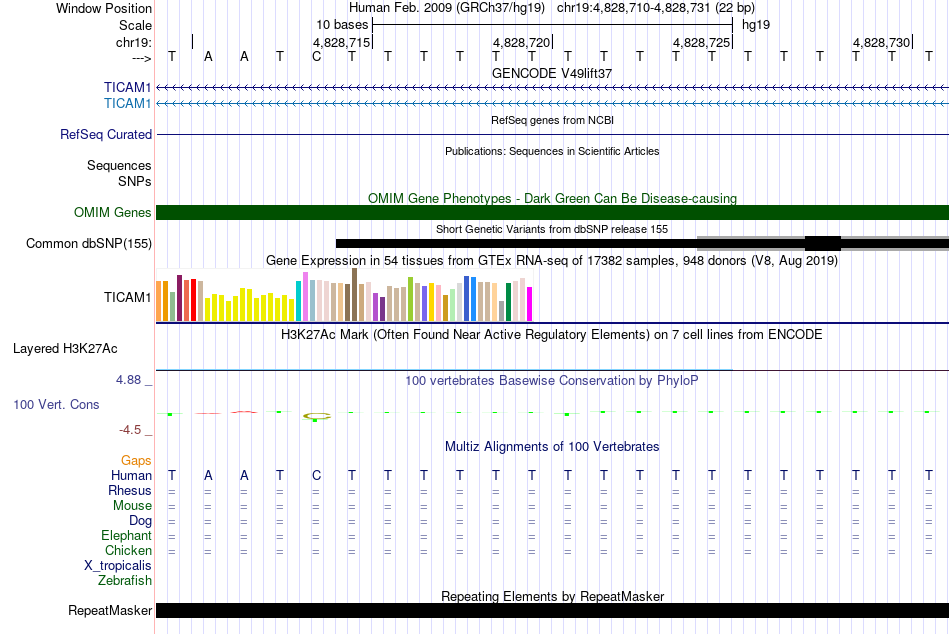The image size is (950, 634).
Task: Click the GTEx Gene Expression title text
Action: click(x=552, y=261)
